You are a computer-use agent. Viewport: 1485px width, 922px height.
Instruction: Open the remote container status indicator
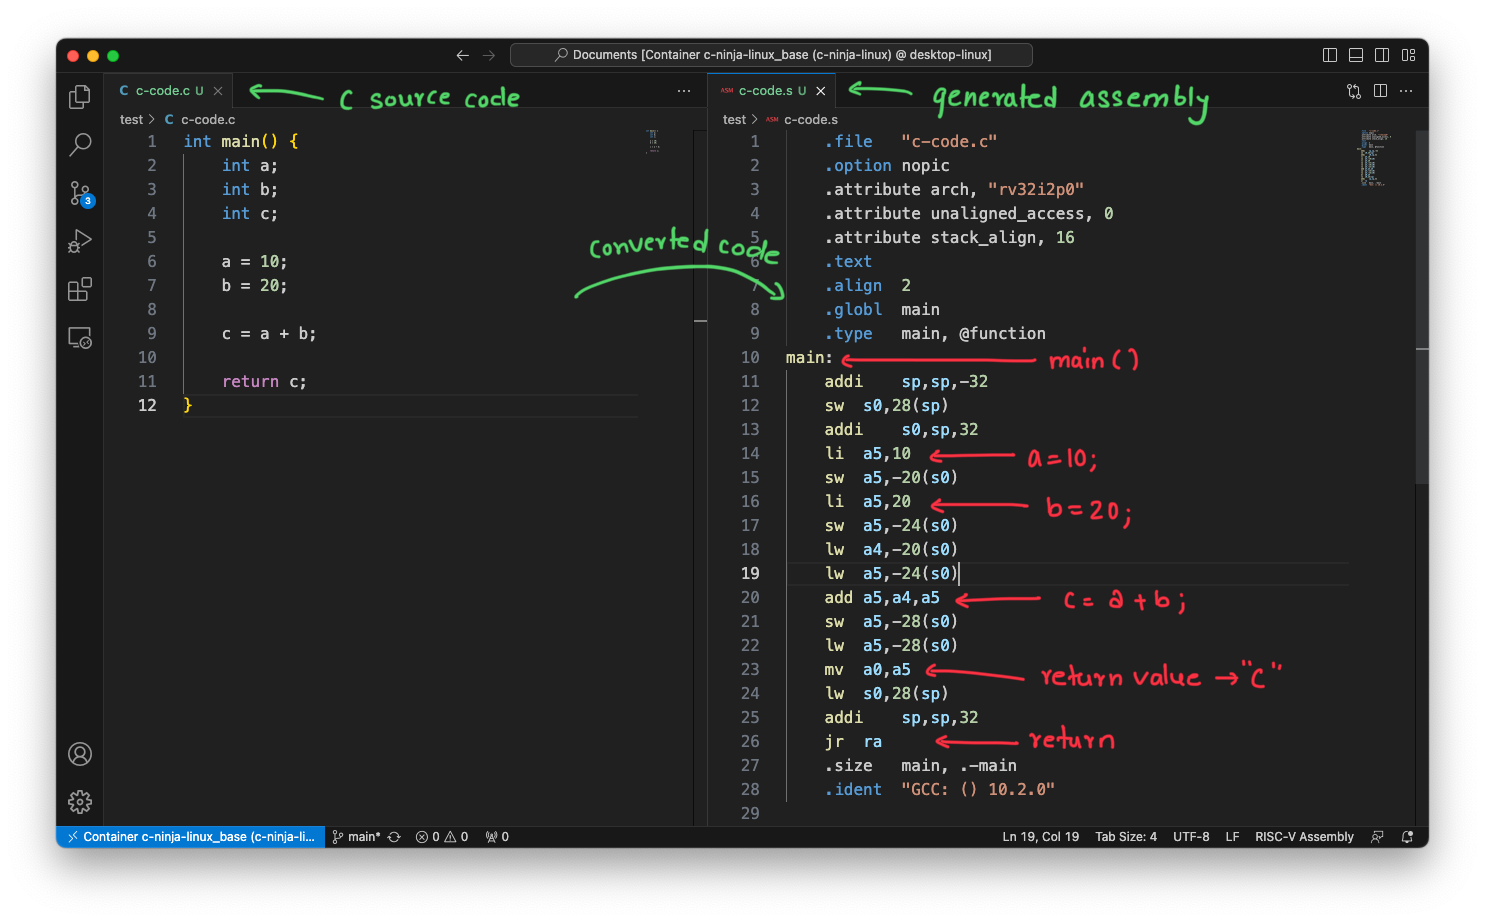[x=191, y=837]
